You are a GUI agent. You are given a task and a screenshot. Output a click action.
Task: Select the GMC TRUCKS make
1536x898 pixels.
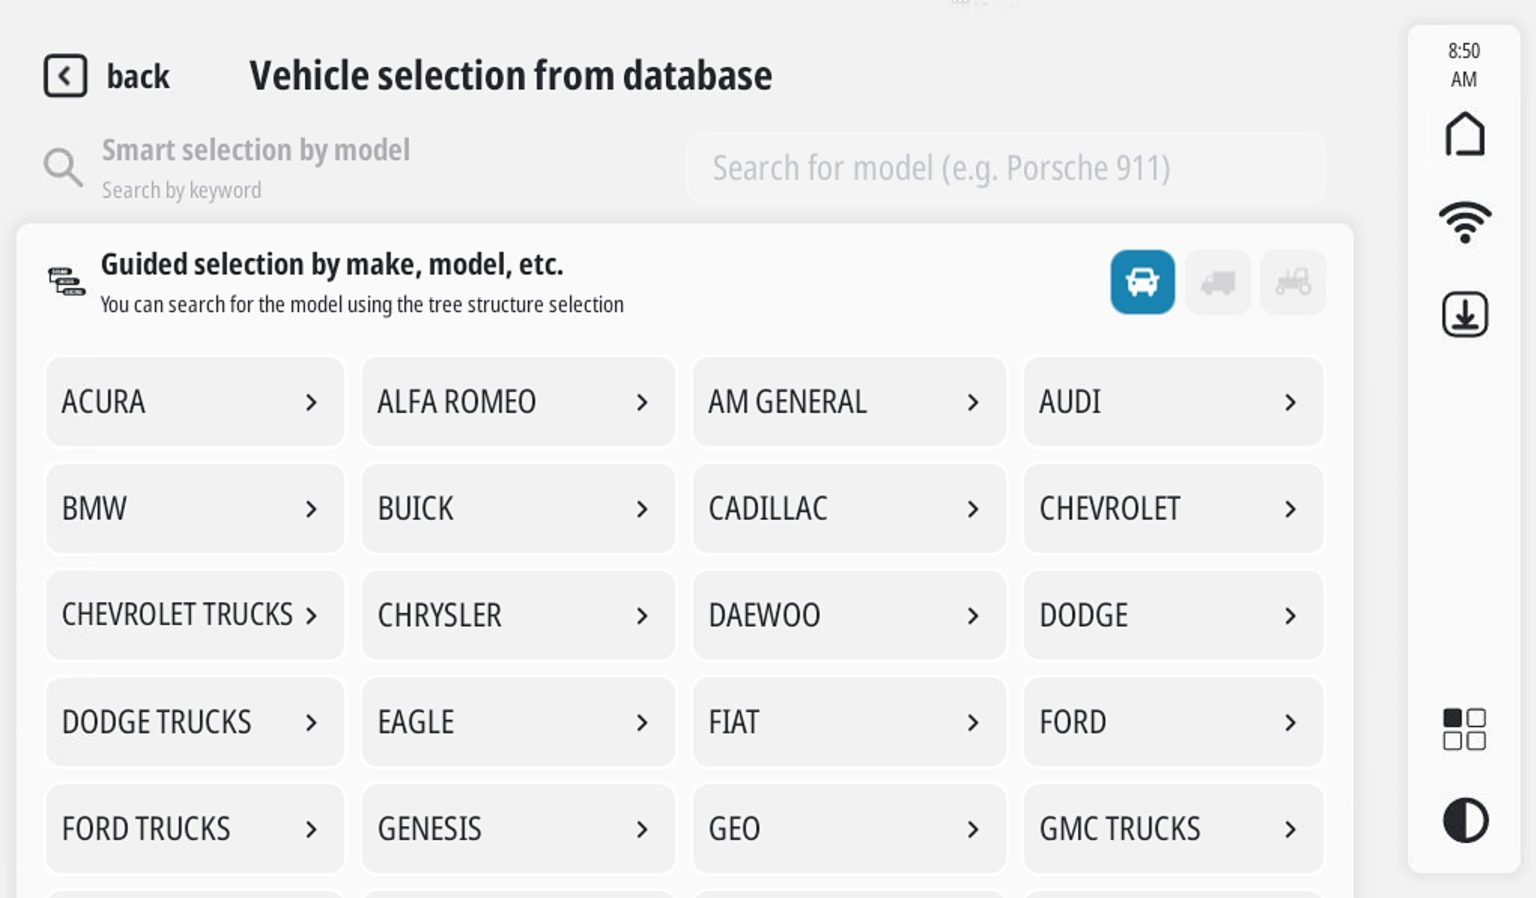pos(1172,829)
